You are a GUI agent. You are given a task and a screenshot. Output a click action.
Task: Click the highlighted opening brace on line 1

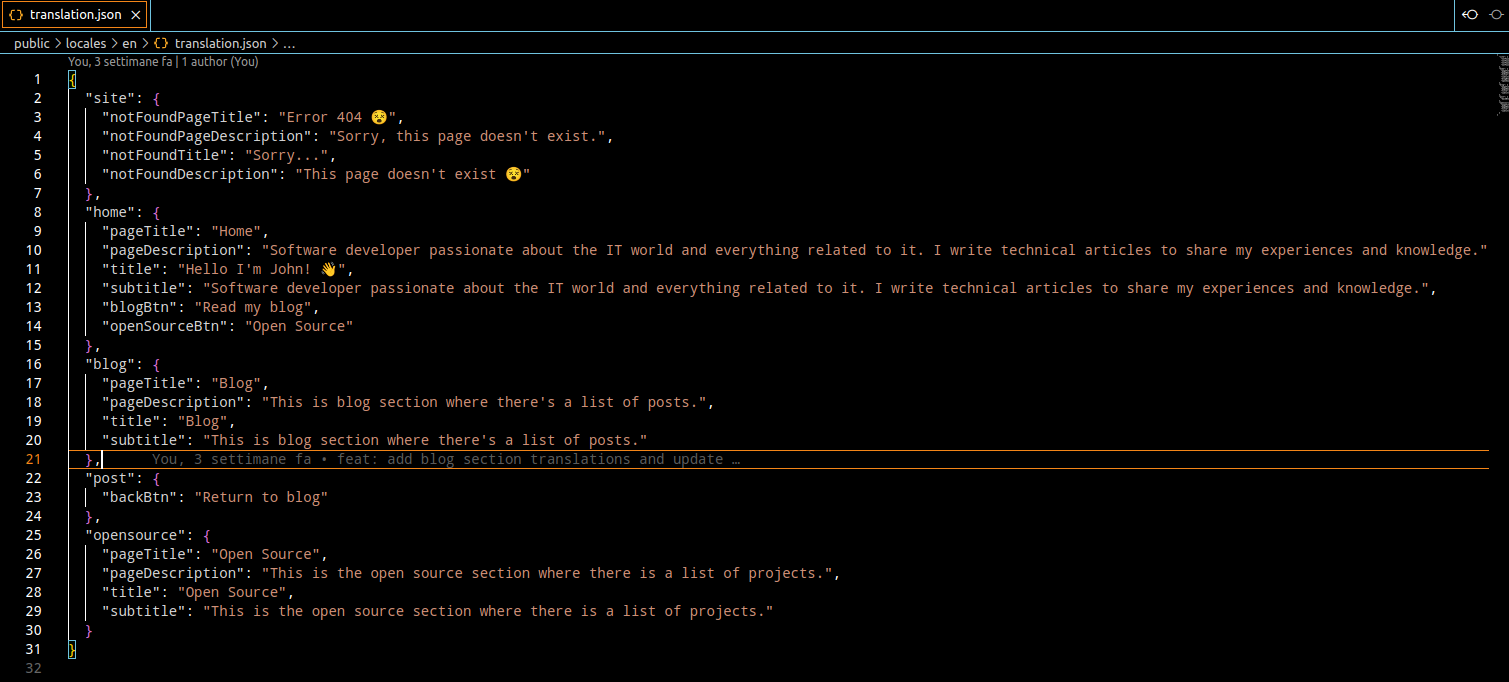coord(72,79)
